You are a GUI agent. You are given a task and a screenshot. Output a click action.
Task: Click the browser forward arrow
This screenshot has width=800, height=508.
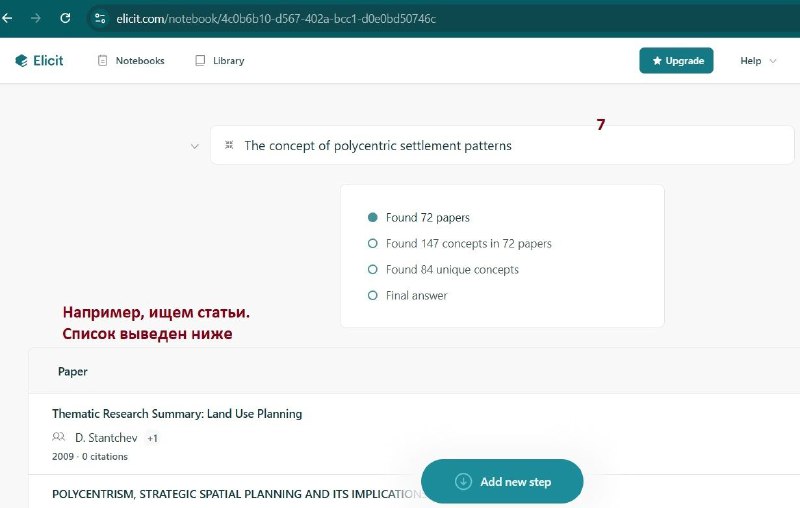[x=36, y=18]
